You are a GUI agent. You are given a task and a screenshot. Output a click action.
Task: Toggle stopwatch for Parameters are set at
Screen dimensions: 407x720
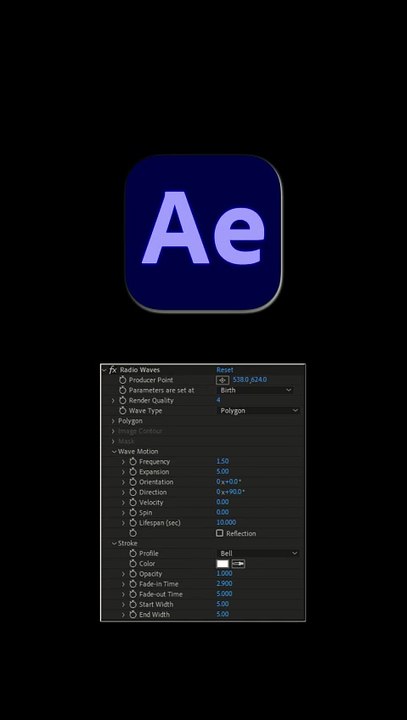[123, 390]
